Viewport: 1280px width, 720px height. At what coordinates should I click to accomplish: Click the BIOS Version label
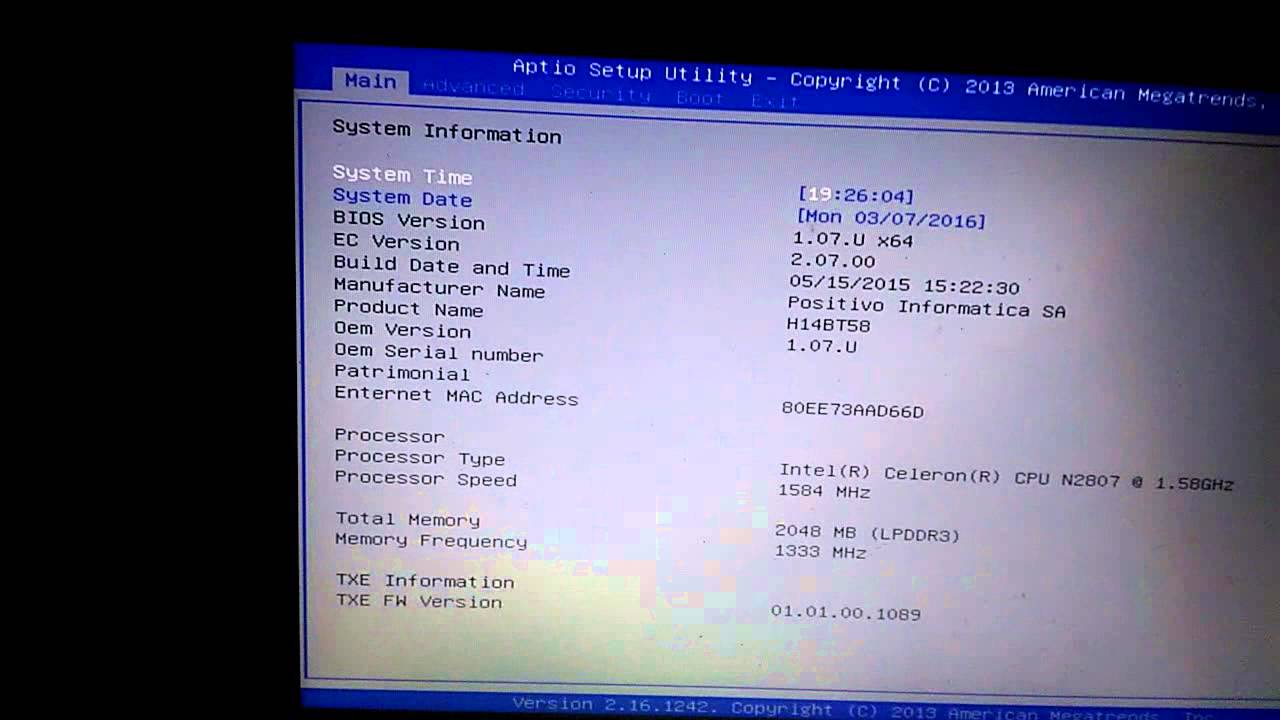[x=408, y=220]
